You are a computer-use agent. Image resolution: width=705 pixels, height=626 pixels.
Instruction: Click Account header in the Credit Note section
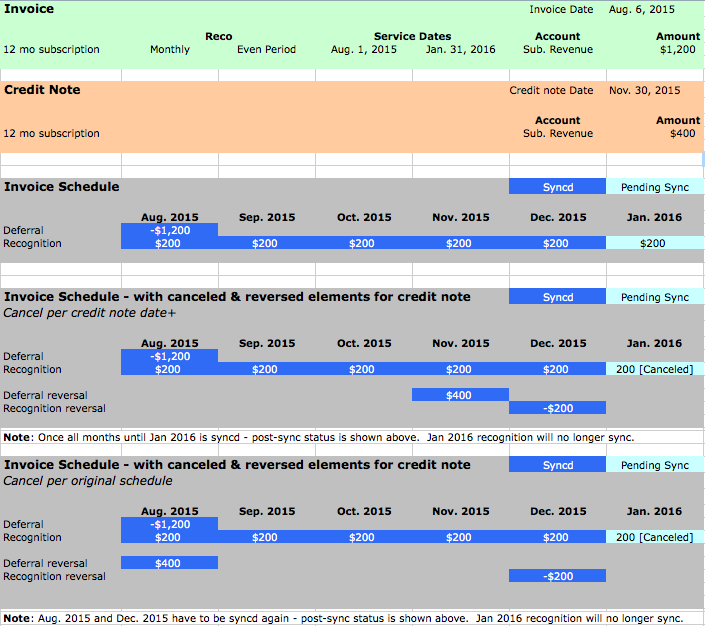558,121
